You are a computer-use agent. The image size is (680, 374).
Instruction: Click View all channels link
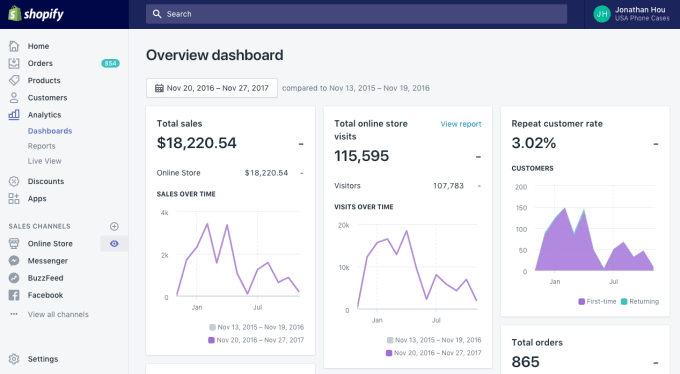[x=58, y=314]
